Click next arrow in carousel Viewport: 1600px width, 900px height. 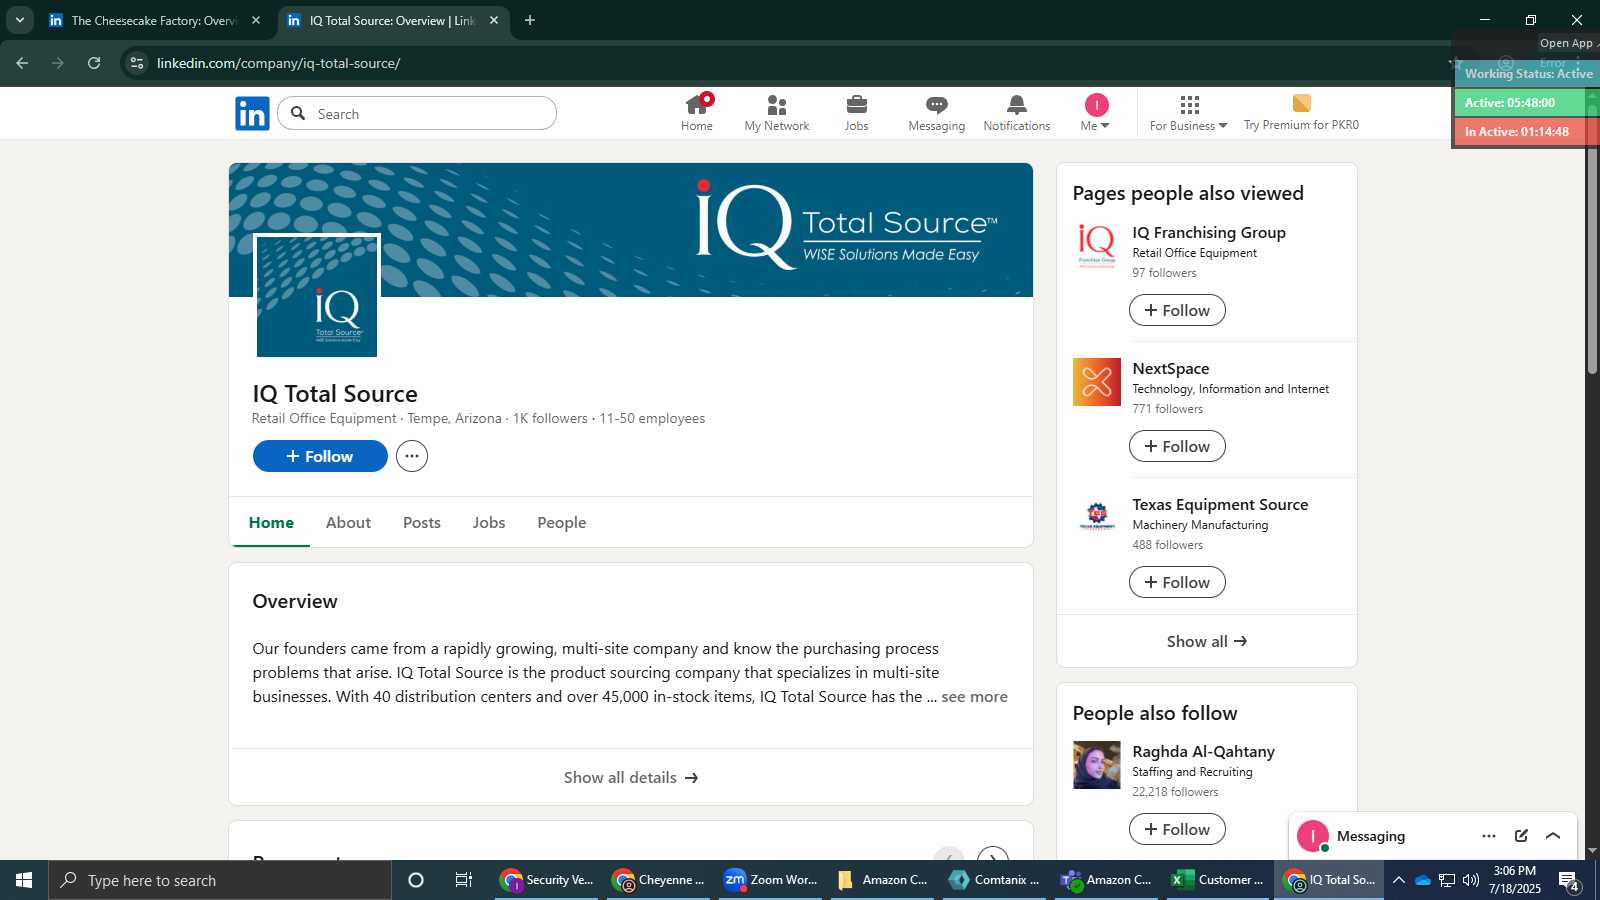(x=992, y=853)
